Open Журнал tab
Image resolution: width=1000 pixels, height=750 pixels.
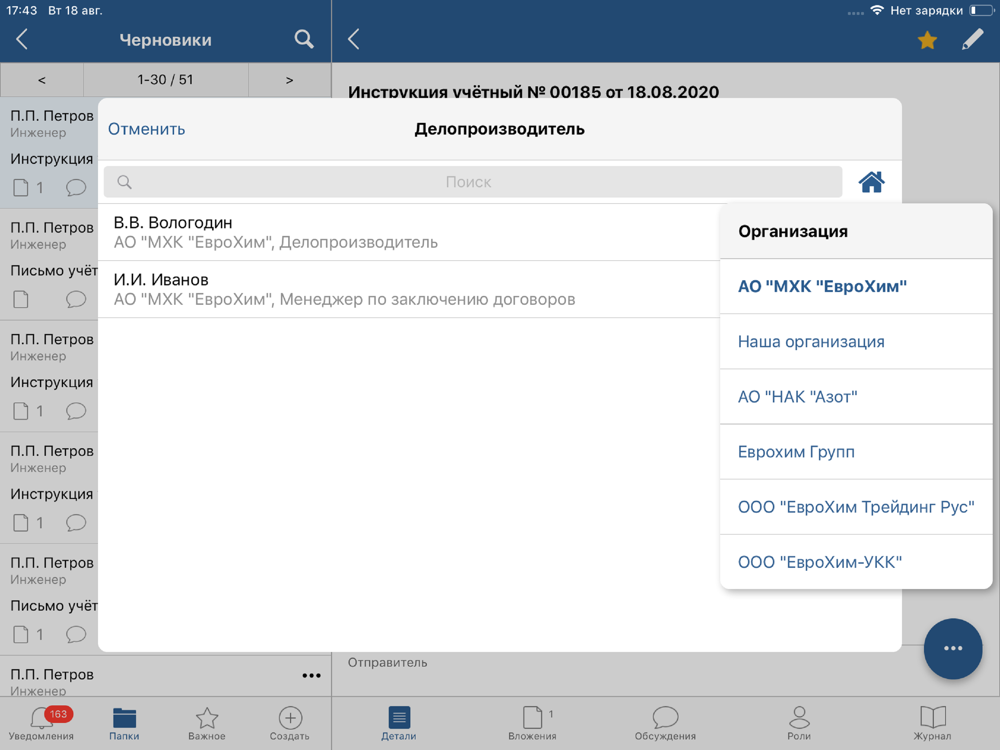932,724
